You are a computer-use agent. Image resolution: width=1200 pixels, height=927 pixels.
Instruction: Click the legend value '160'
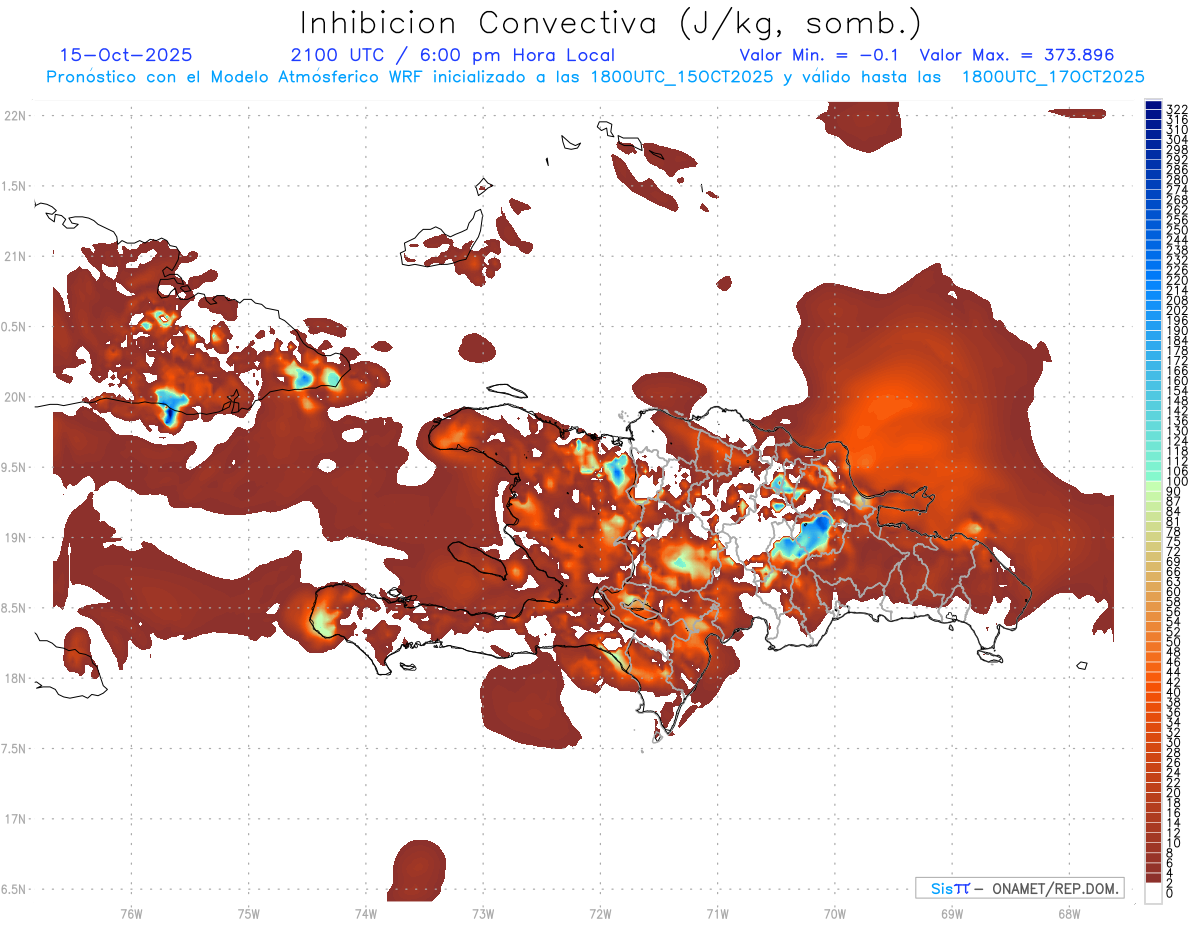coord(1176,381)
